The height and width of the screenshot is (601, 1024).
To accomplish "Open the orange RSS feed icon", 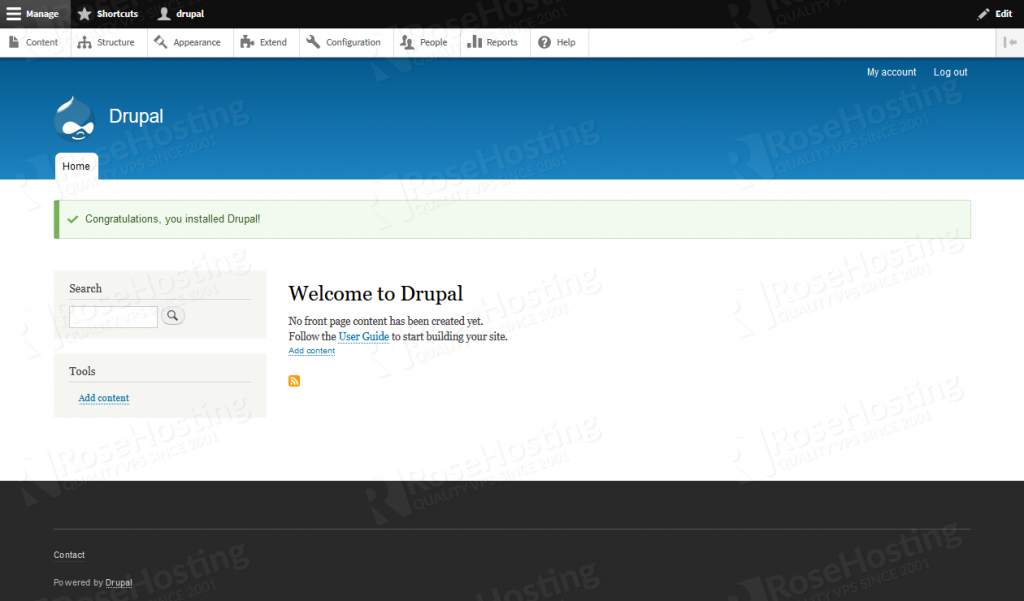I will coord(294,381).
